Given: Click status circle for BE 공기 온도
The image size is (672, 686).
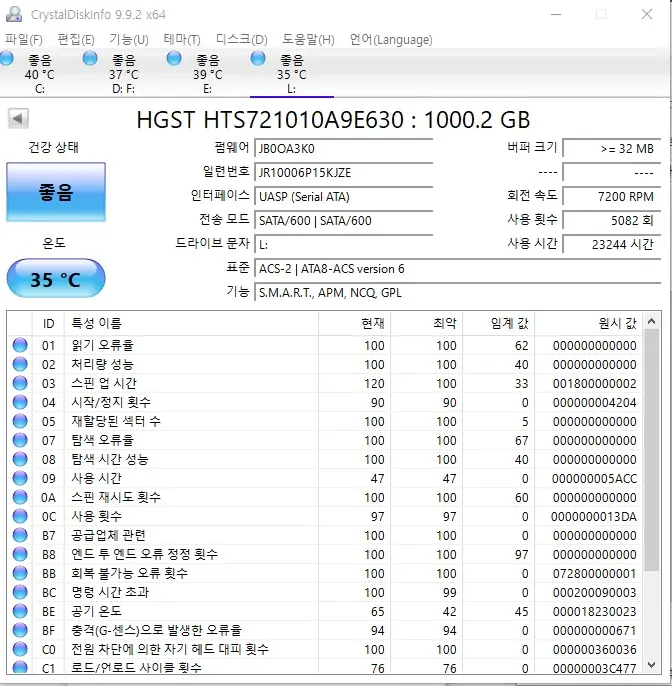Looking at the screenshot, I should (20, 611).
